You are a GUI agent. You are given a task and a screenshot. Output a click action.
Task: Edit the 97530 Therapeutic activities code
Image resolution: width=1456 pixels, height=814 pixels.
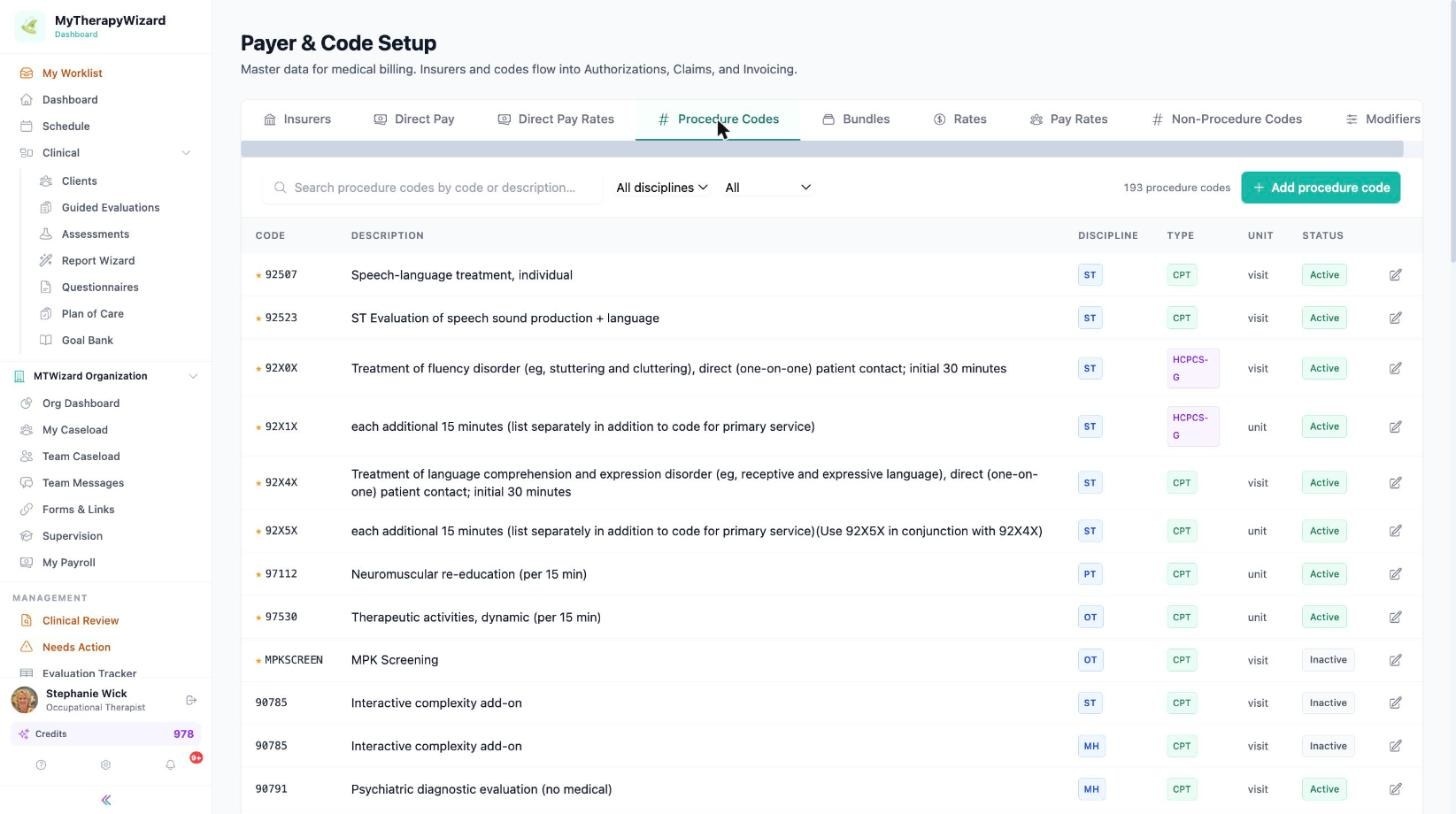1395,617
